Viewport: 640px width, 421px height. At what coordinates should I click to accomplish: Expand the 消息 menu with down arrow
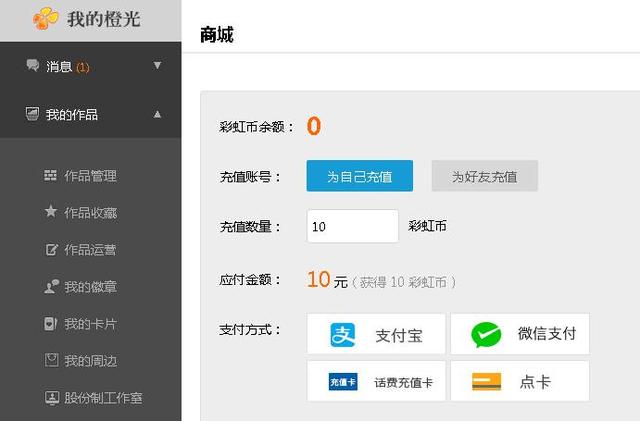[x=157, y=65]
